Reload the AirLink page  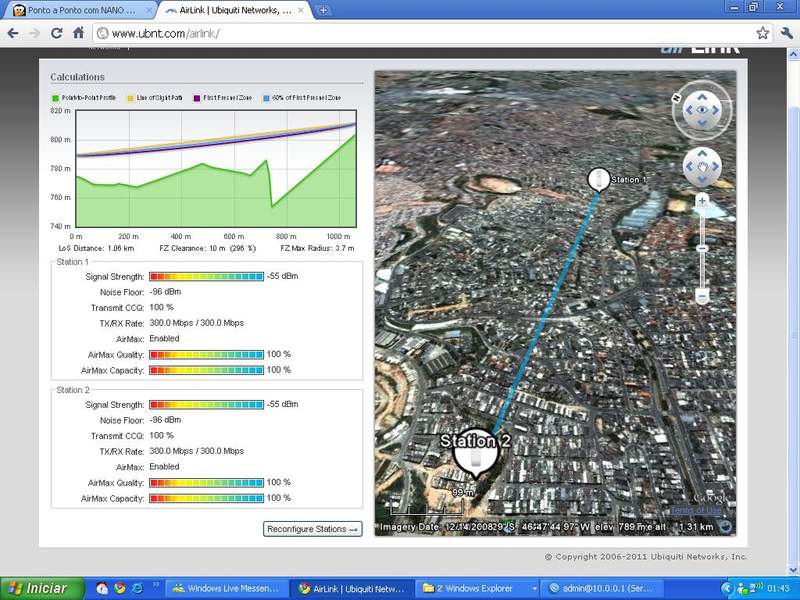[x=57, y=34]
